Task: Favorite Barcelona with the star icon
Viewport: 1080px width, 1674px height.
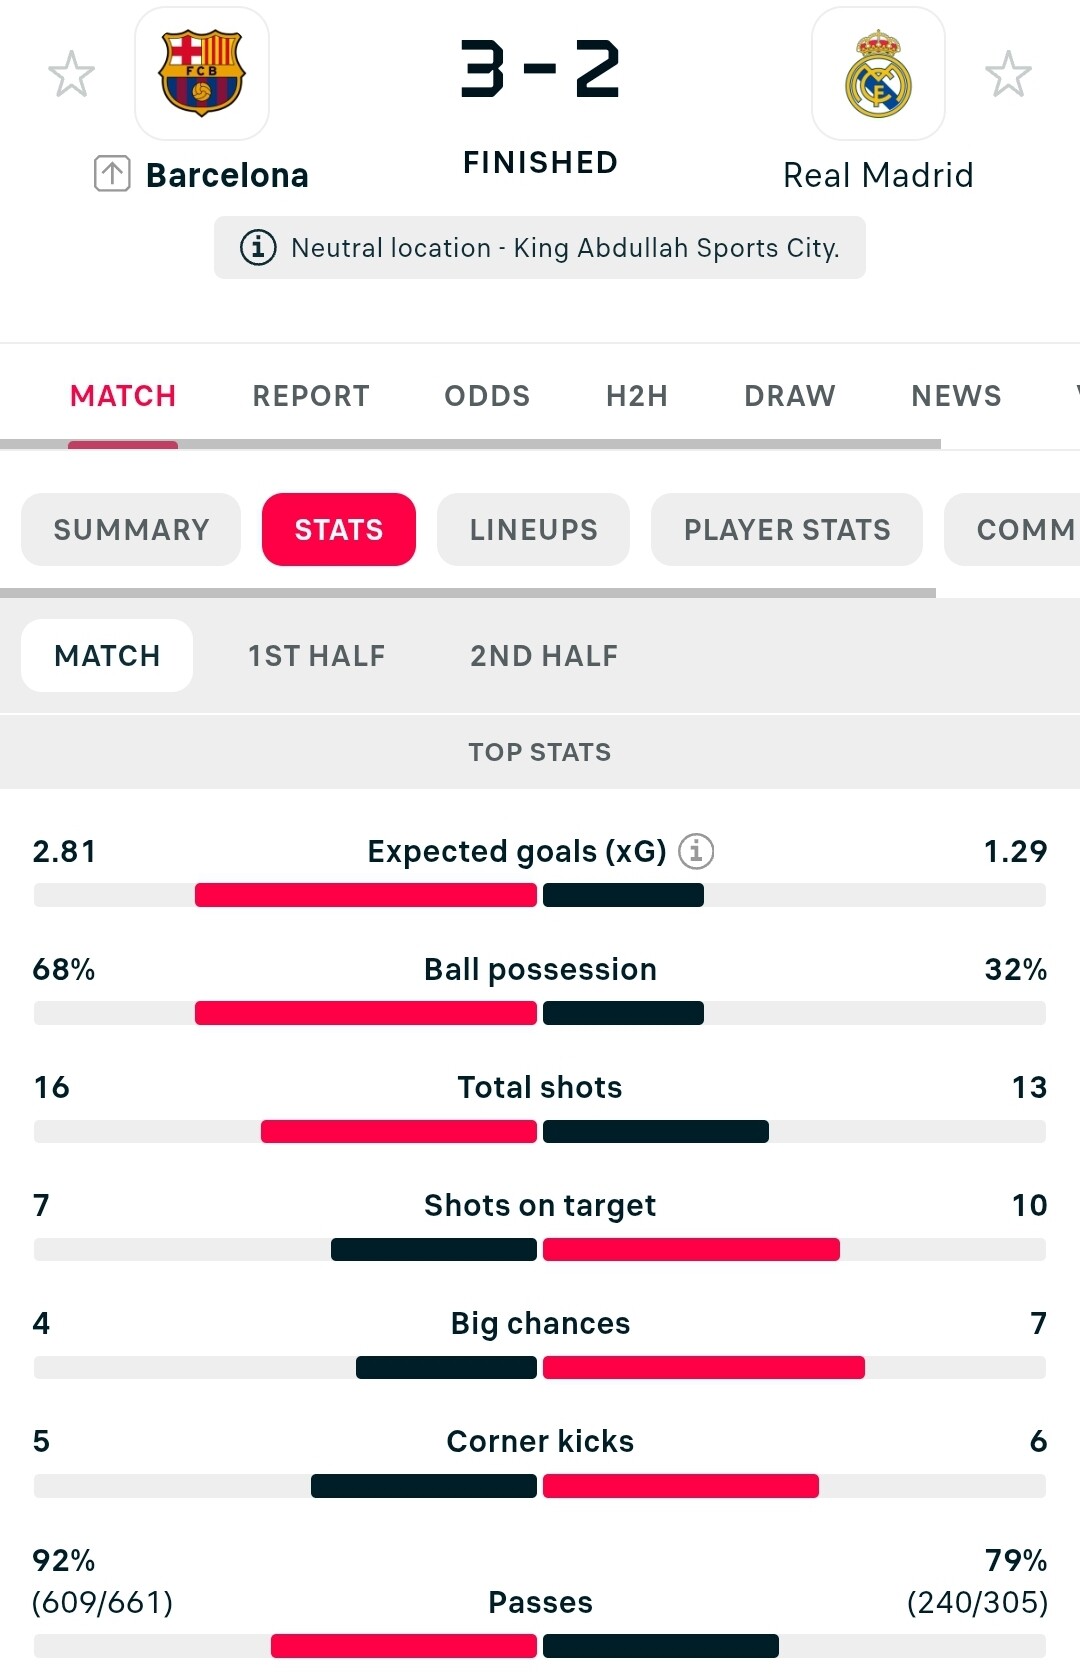Action: pos(71,74)
